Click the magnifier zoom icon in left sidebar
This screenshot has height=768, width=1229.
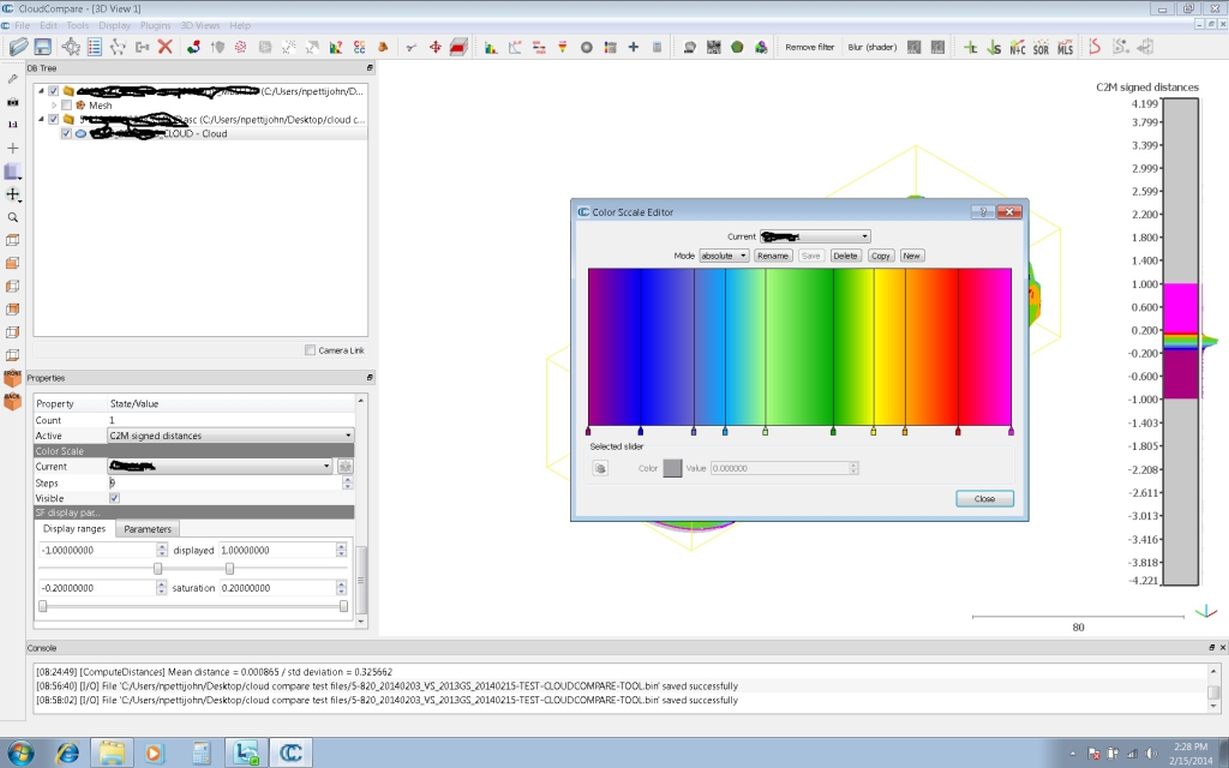coord(13,217)
